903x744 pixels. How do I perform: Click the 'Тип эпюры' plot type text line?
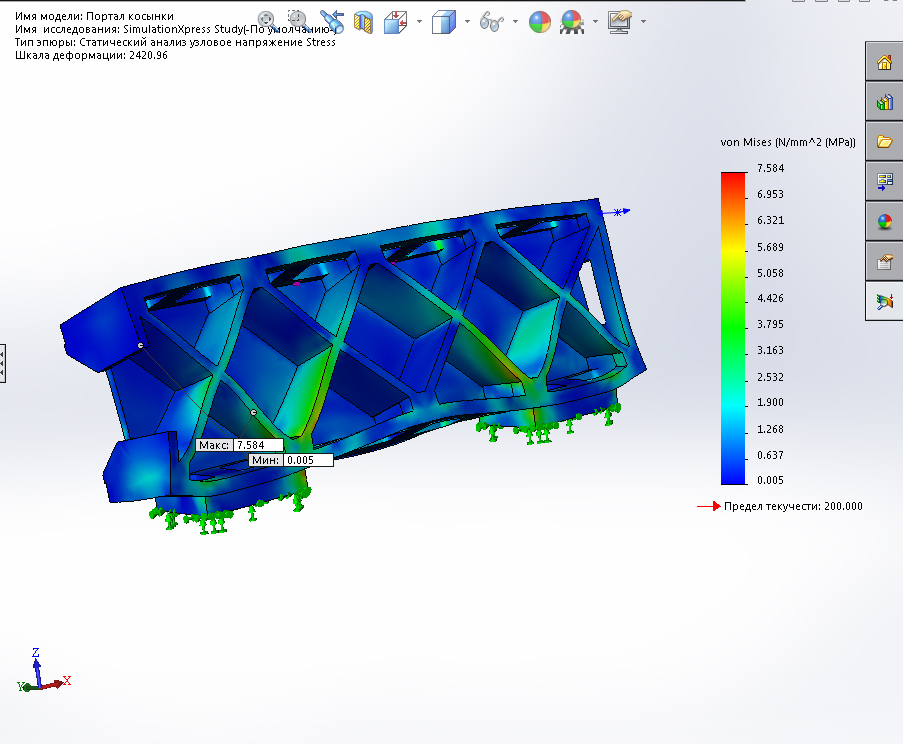point(176,42)
